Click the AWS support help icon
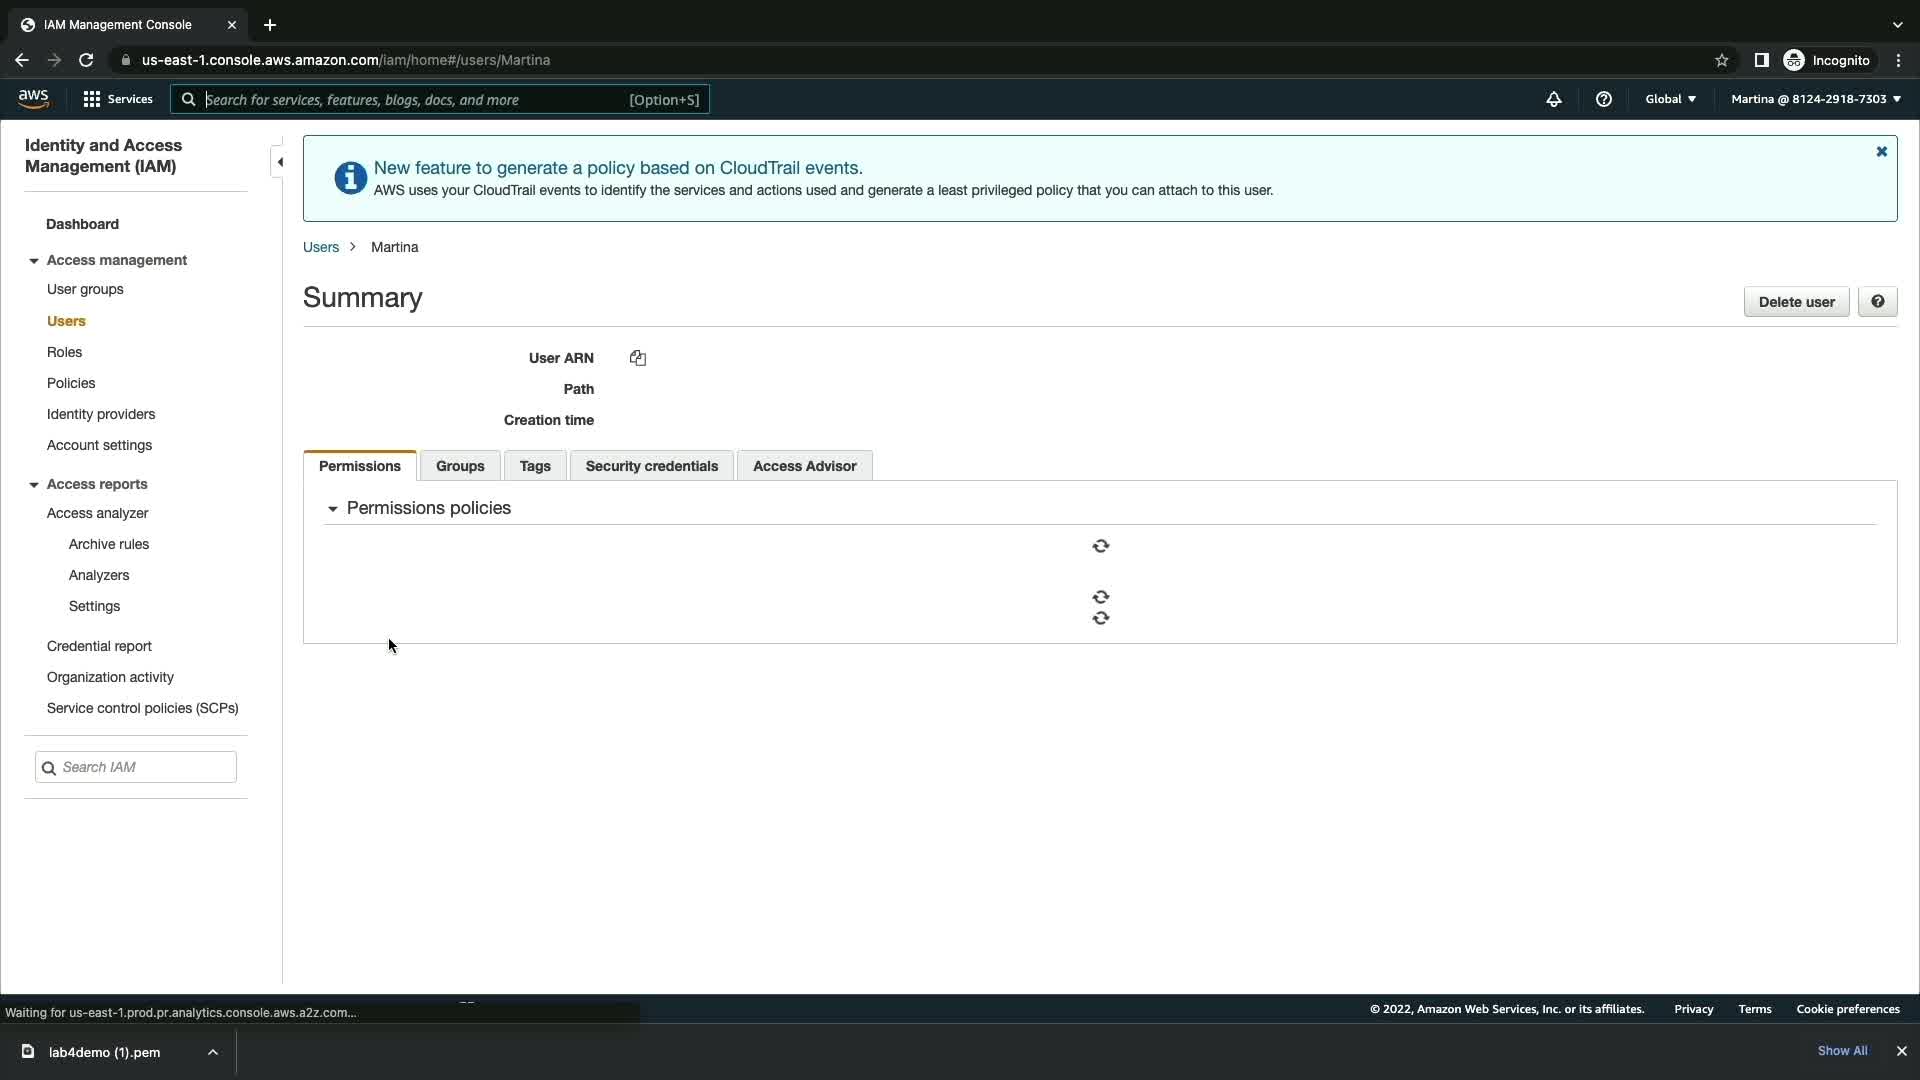Image resolution: width=1920 pixels, height=1080 pixels. coord(1603,99)
